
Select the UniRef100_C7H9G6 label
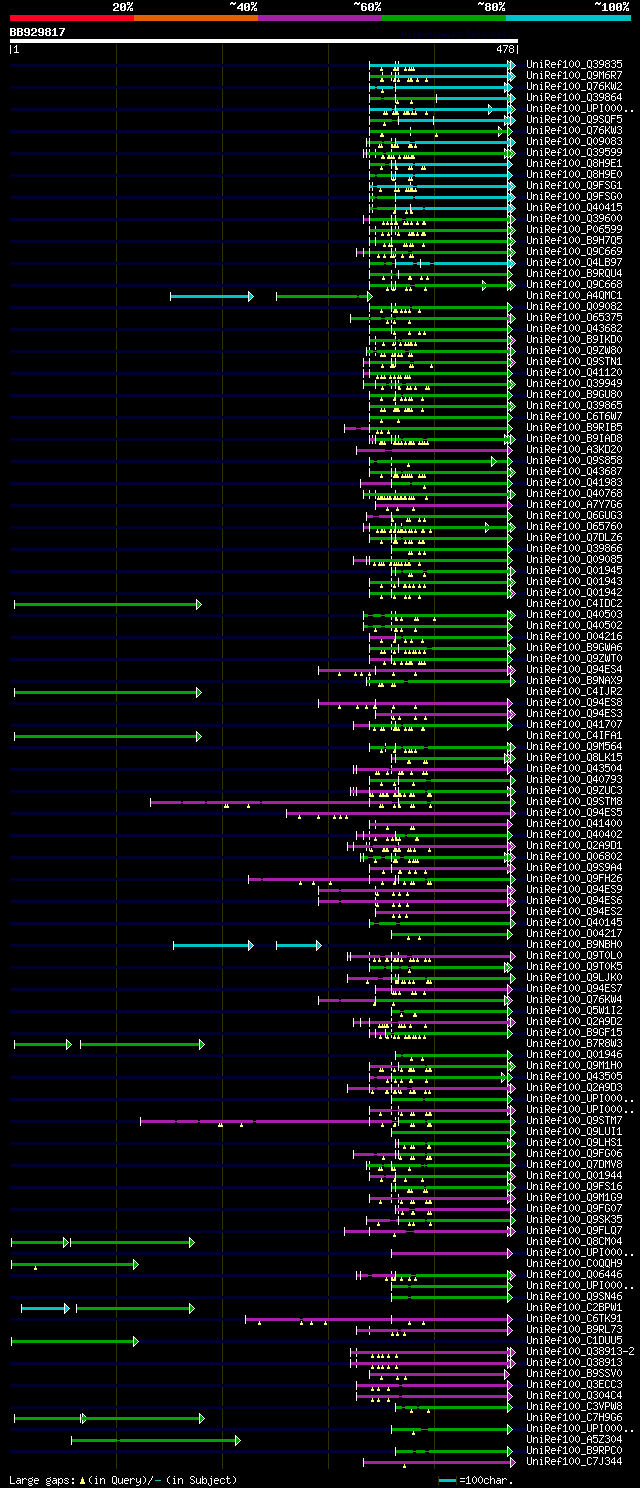pos(574,1417)
